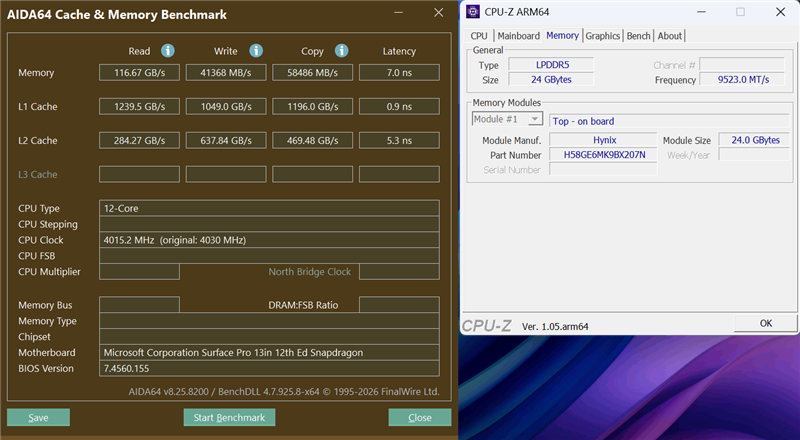This screenshot has width=800, height=440.
Task: Open the Graphics tab in CPU-Z
Action: 603,36
